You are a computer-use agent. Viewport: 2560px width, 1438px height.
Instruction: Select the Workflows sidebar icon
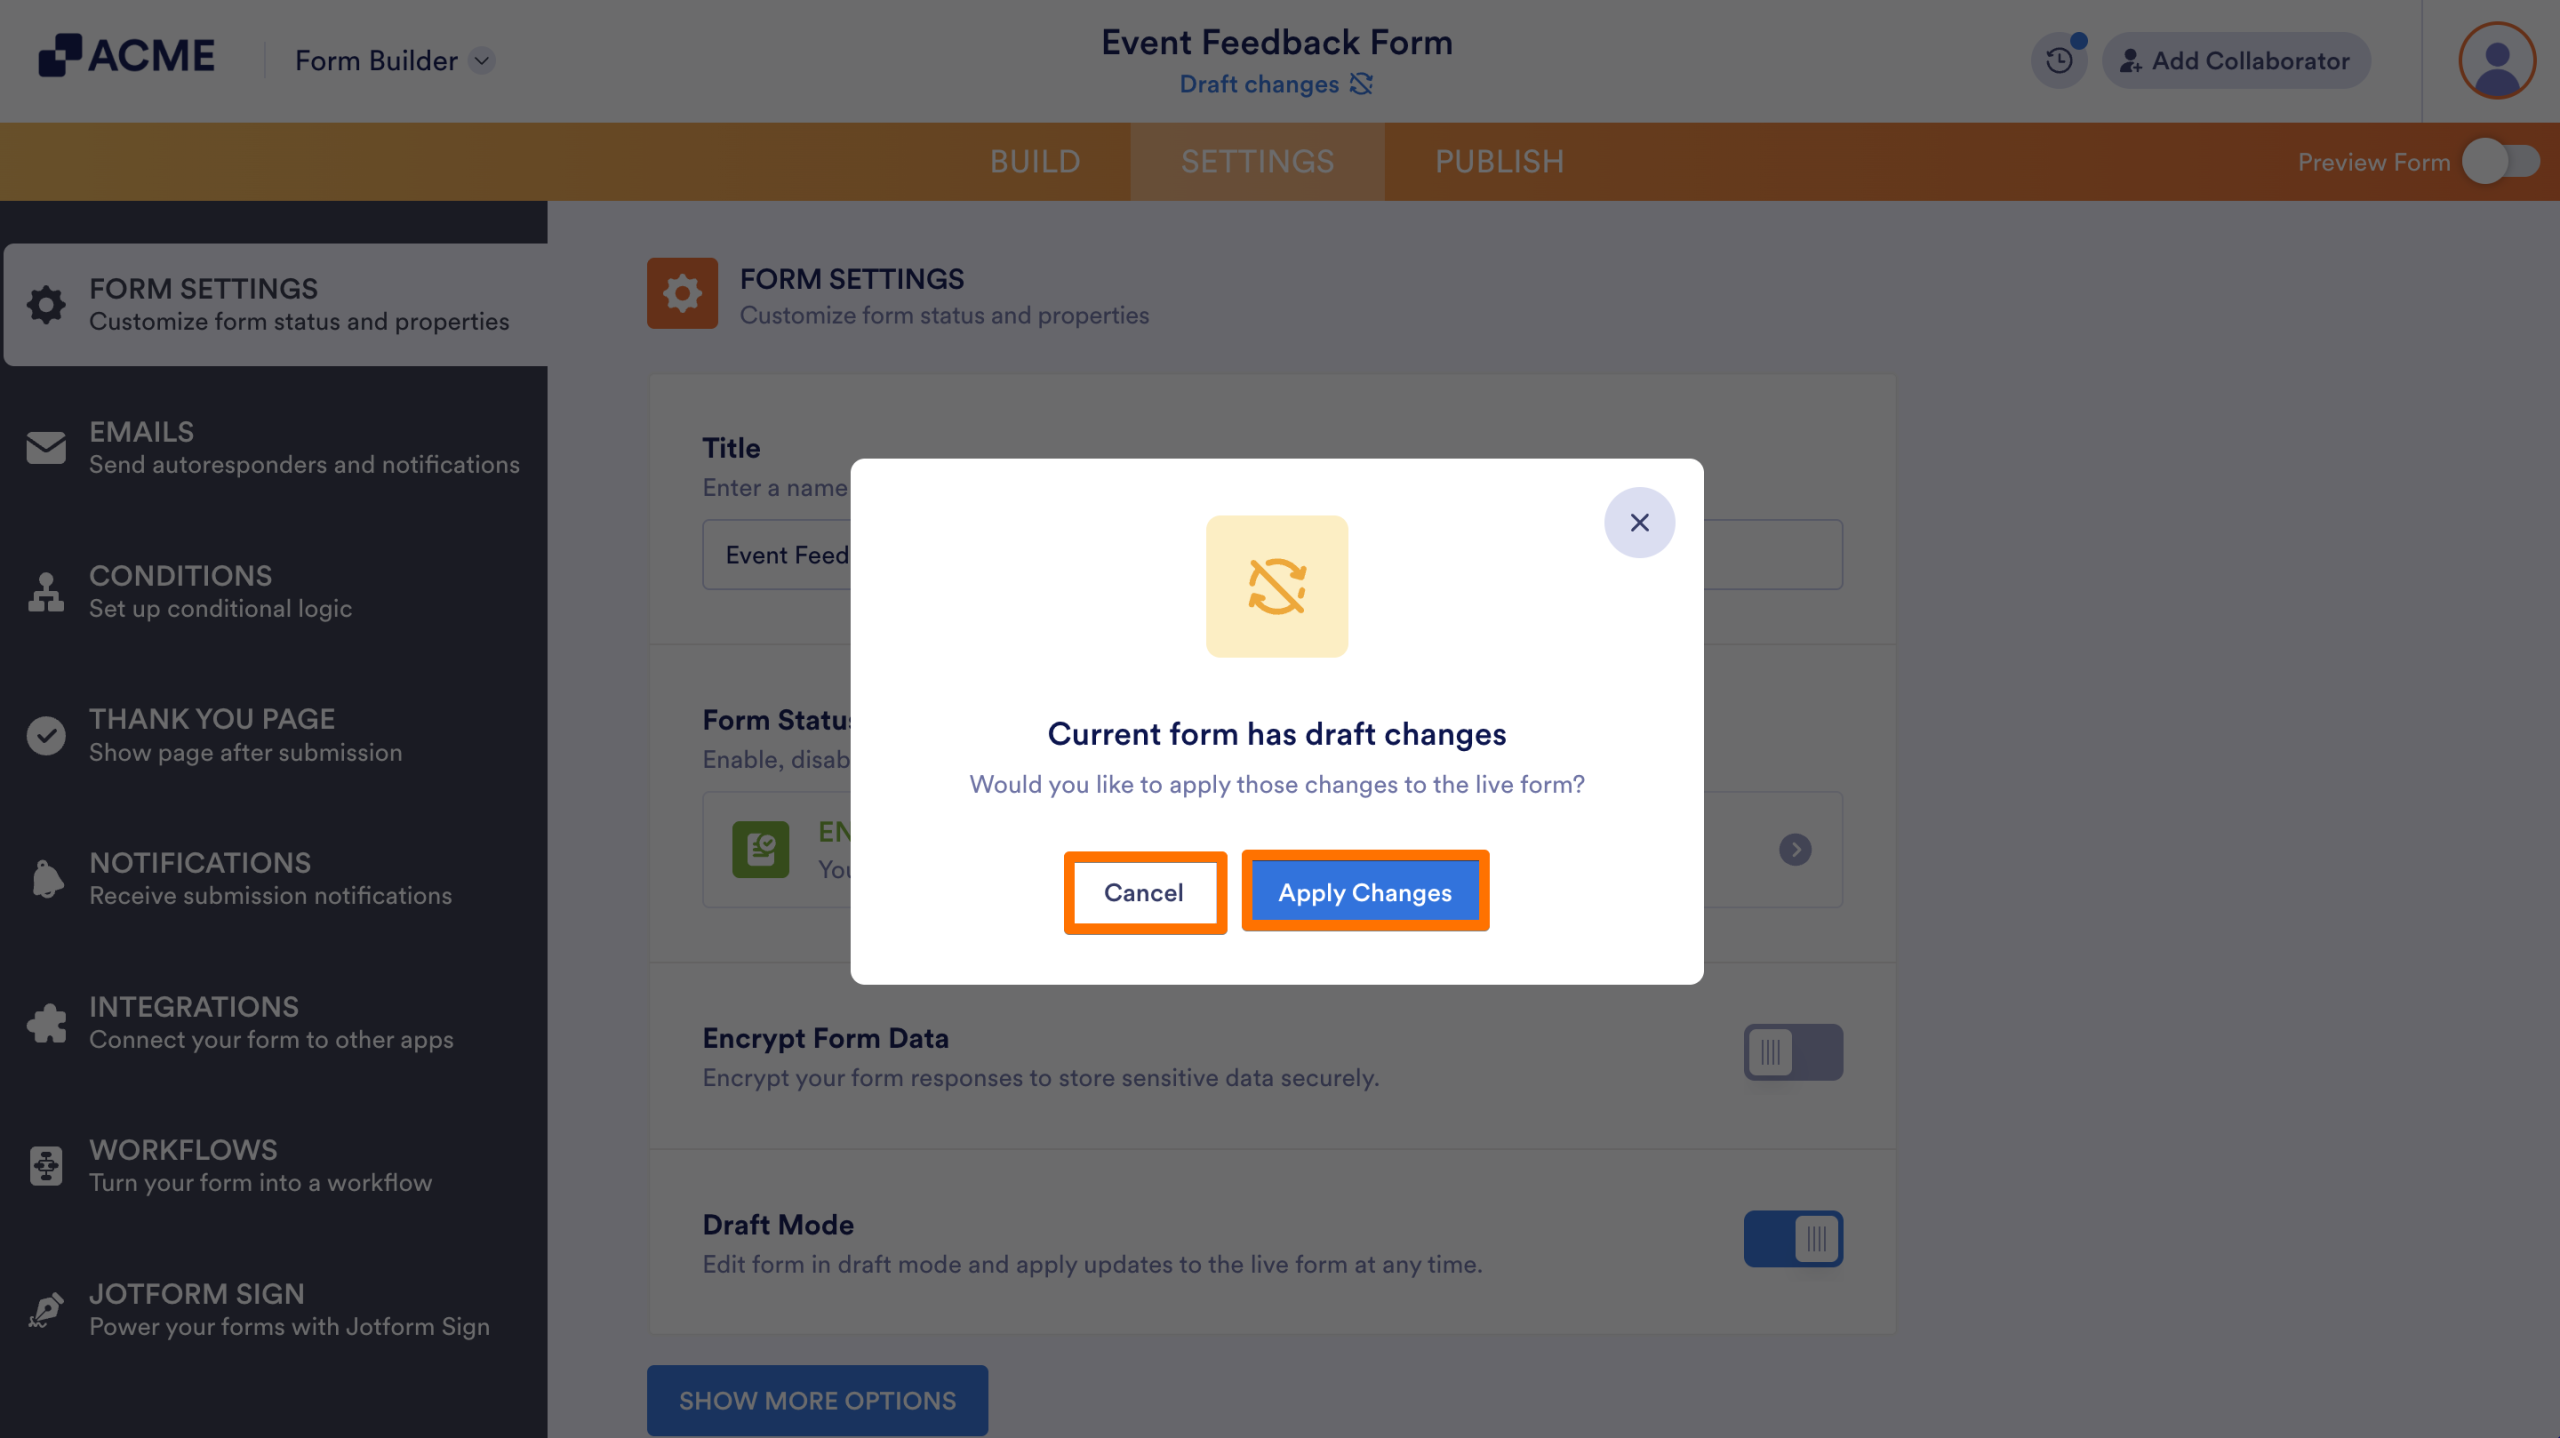click(x=45, y=1165)
